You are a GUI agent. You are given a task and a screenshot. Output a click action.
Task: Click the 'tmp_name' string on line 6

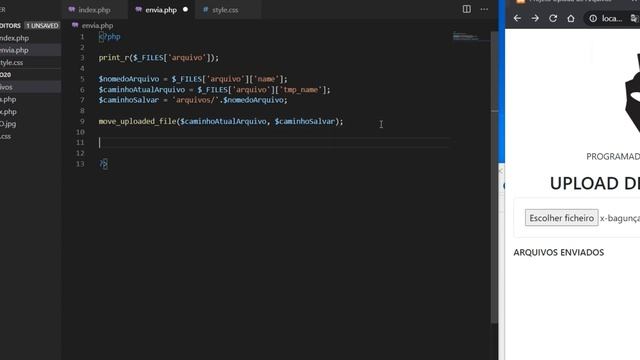click(x=301, y=89)
